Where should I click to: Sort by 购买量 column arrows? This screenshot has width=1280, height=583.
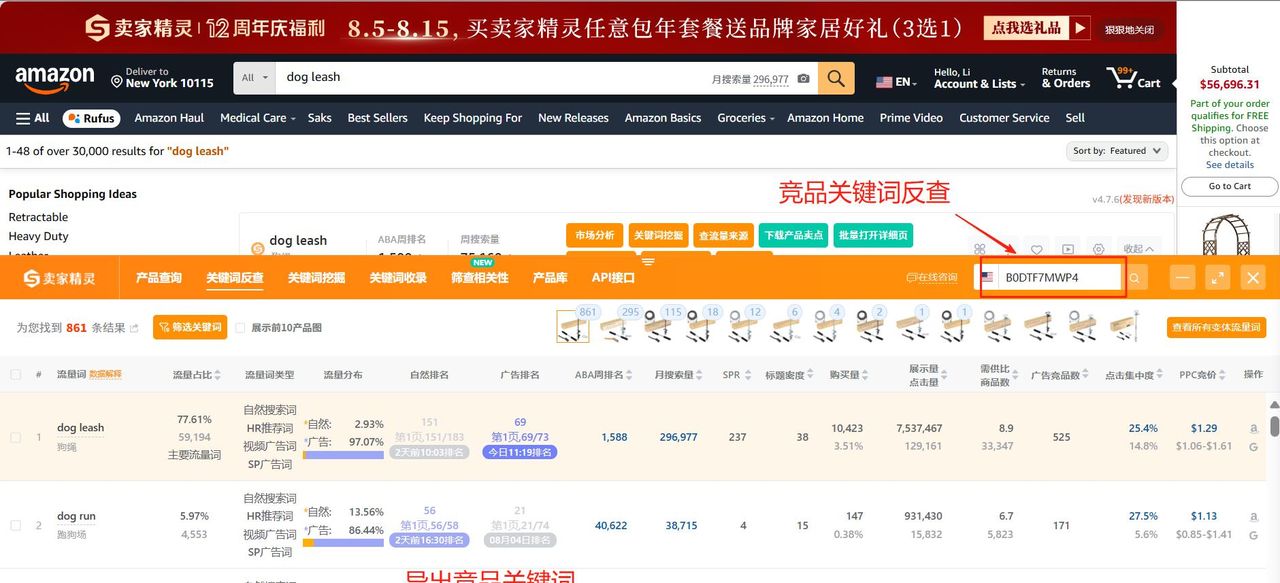[867, 375]
